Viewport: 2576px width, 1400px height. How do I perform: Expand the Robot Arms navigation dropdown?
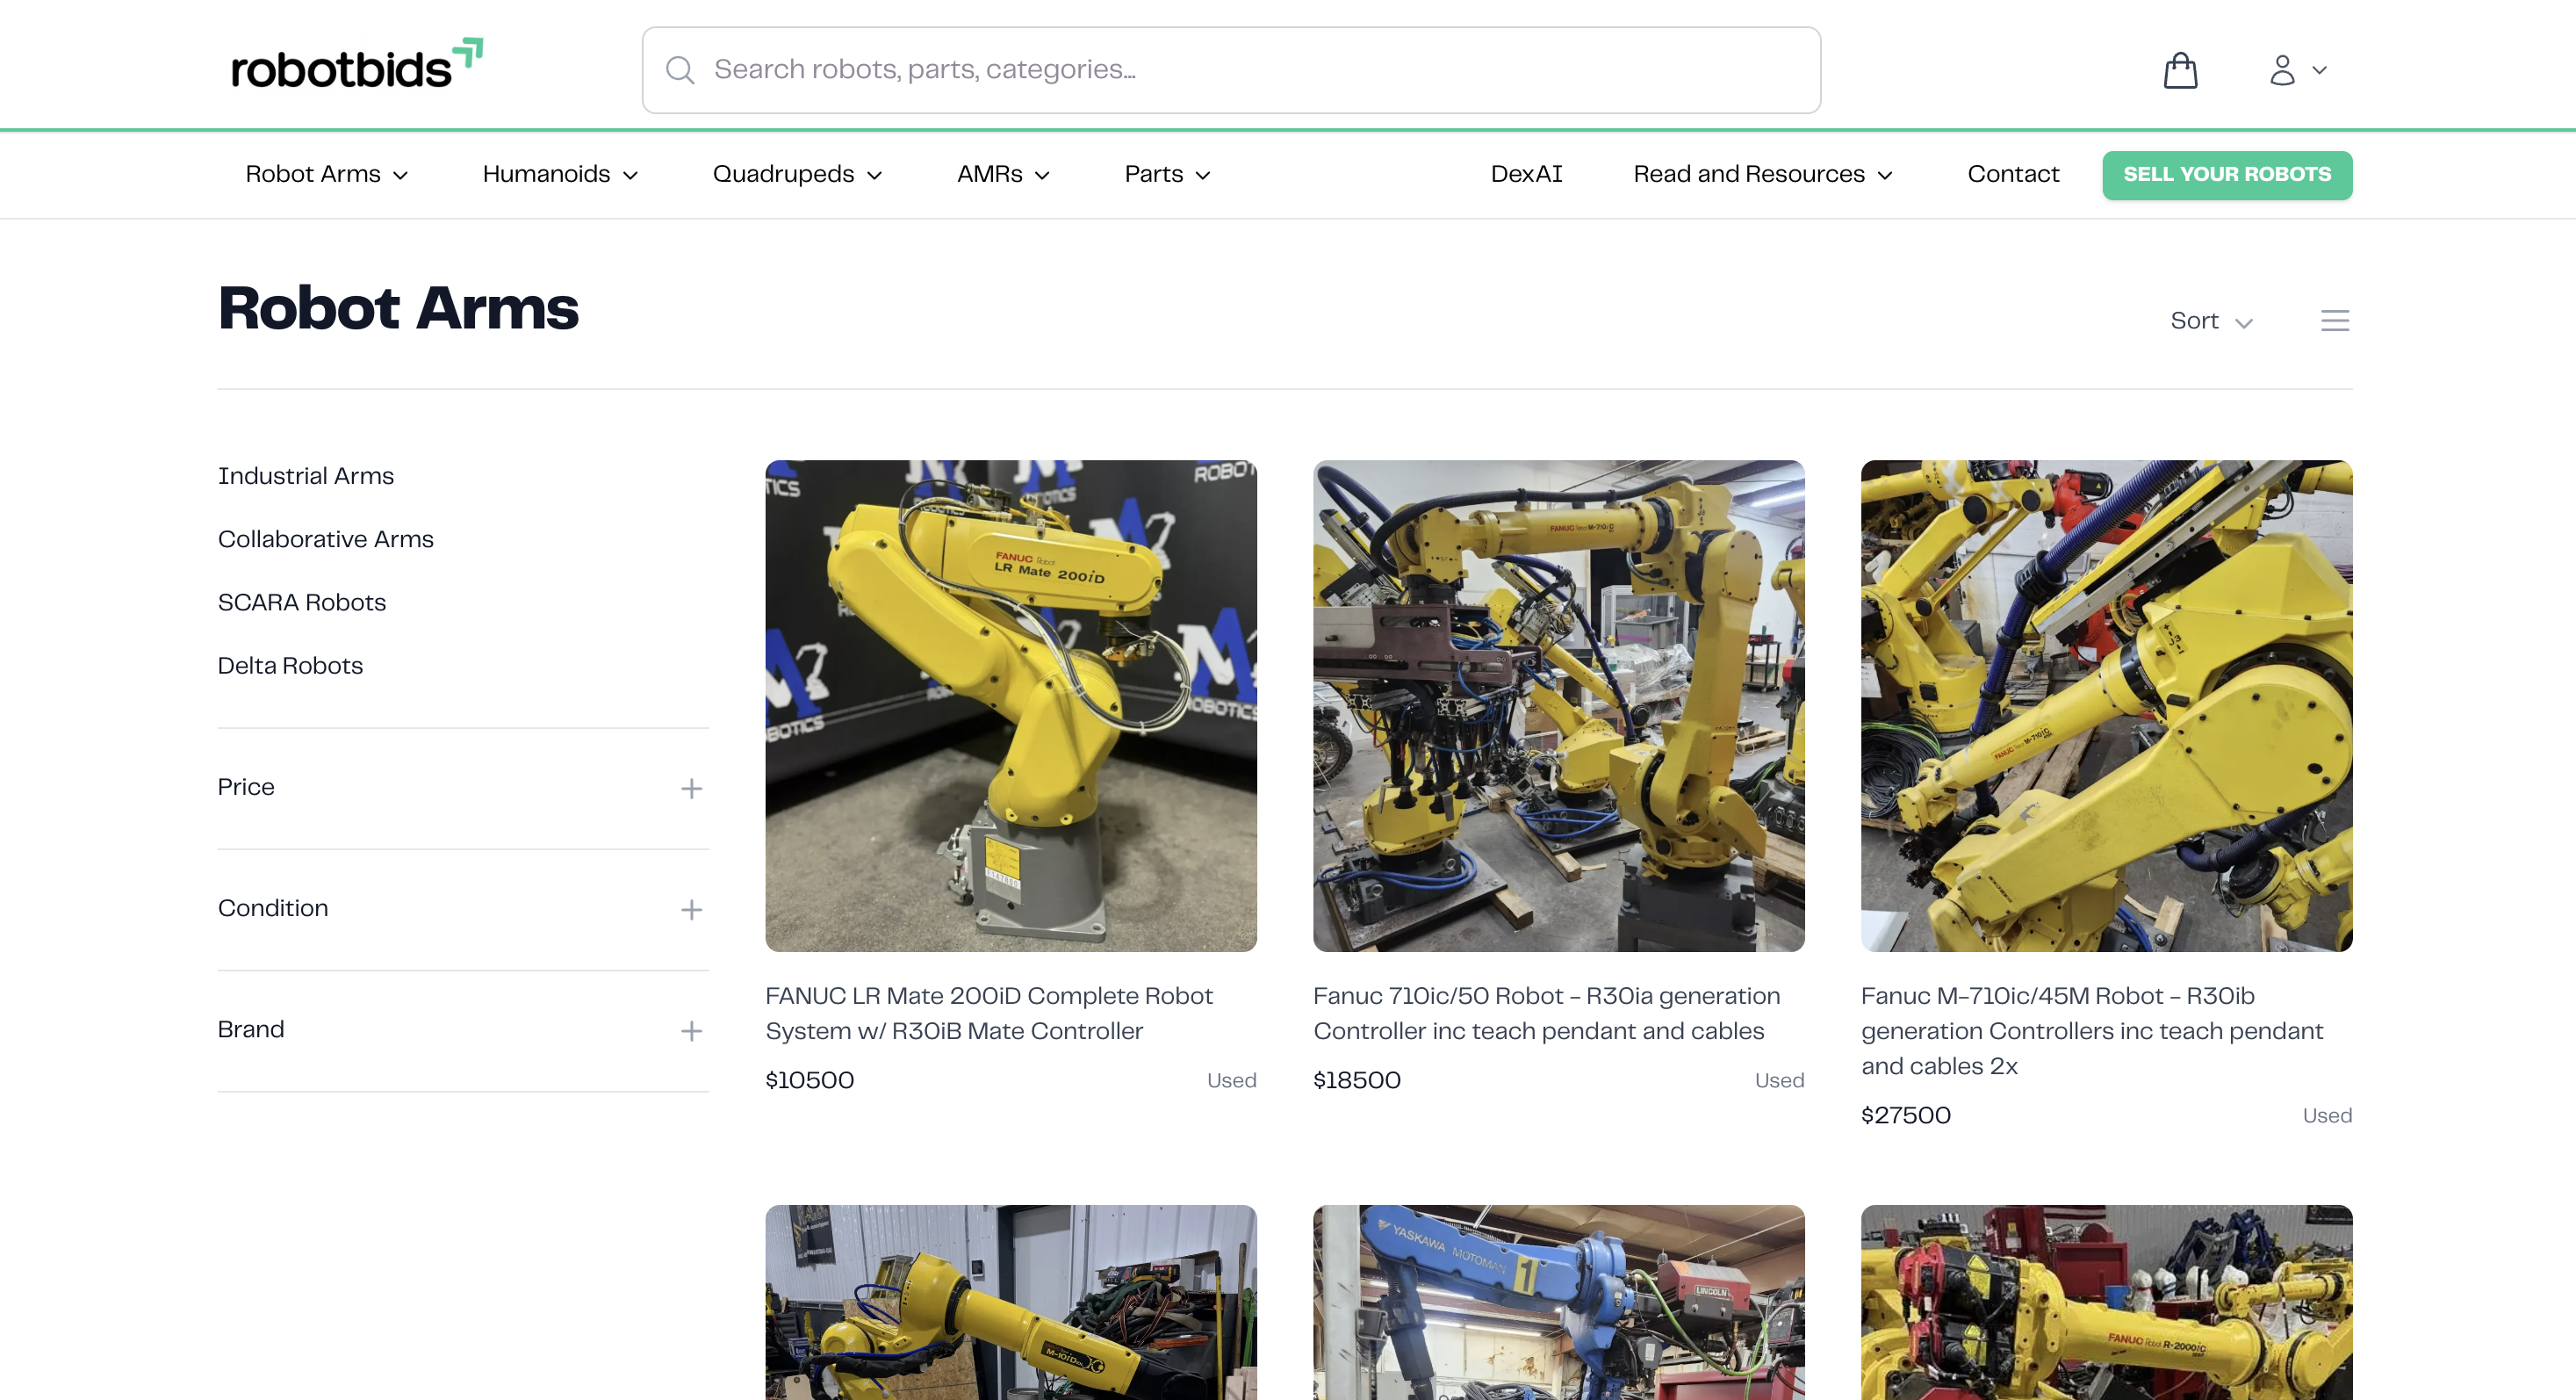click(327, 174)
